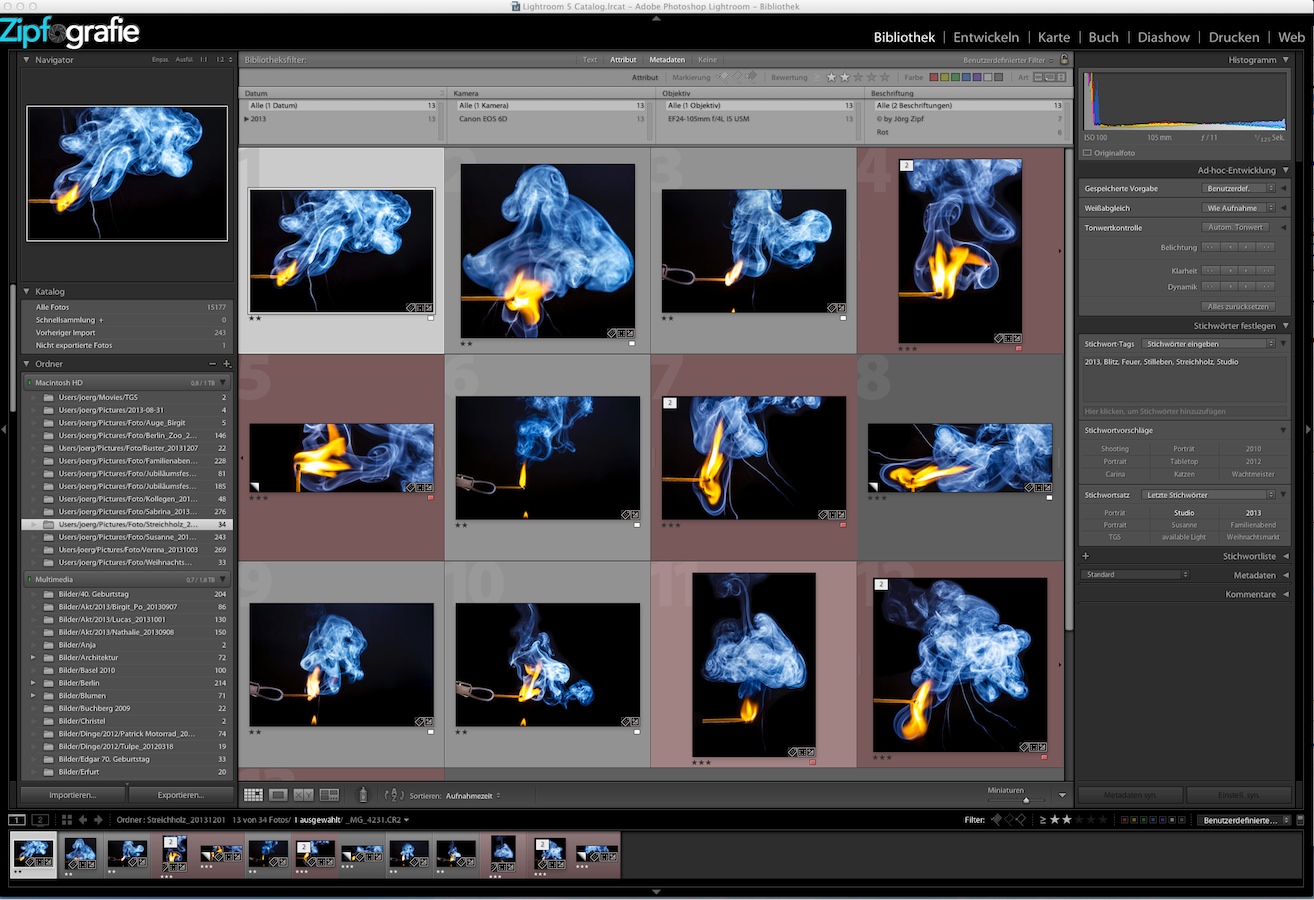Add to keyword list with plus icon
This screenshot has width=1314, height=900.
(1086, 556)
